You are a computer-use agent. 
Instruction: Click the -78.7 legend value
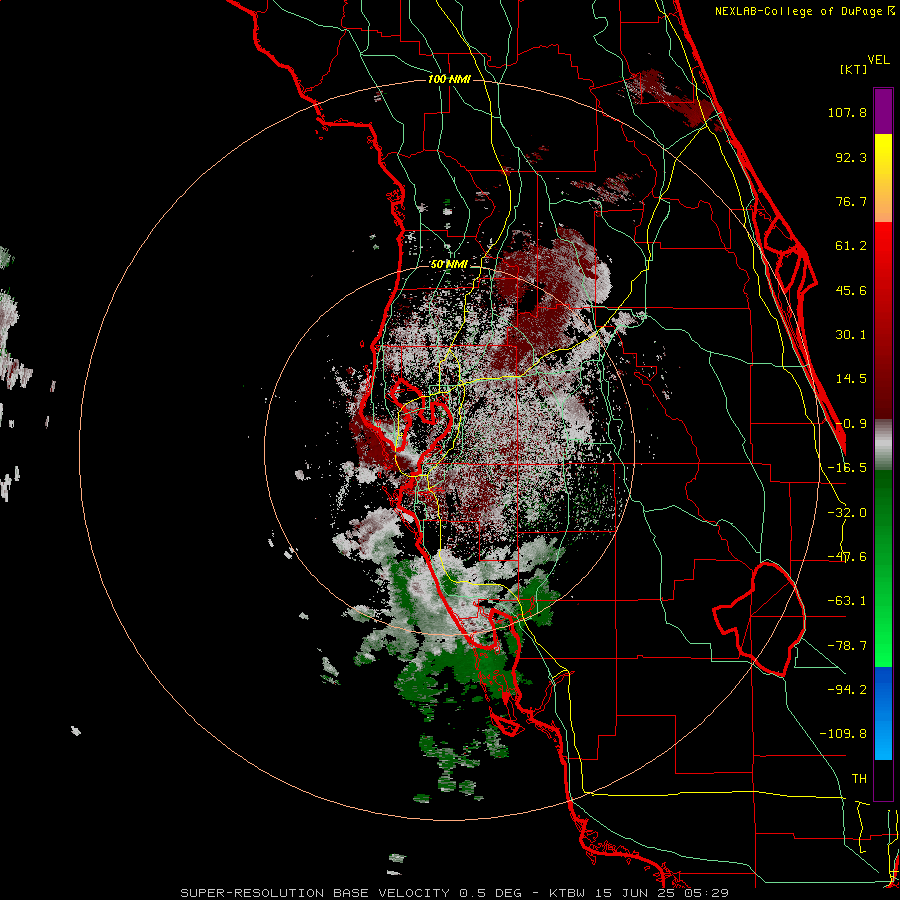(847, 646)
